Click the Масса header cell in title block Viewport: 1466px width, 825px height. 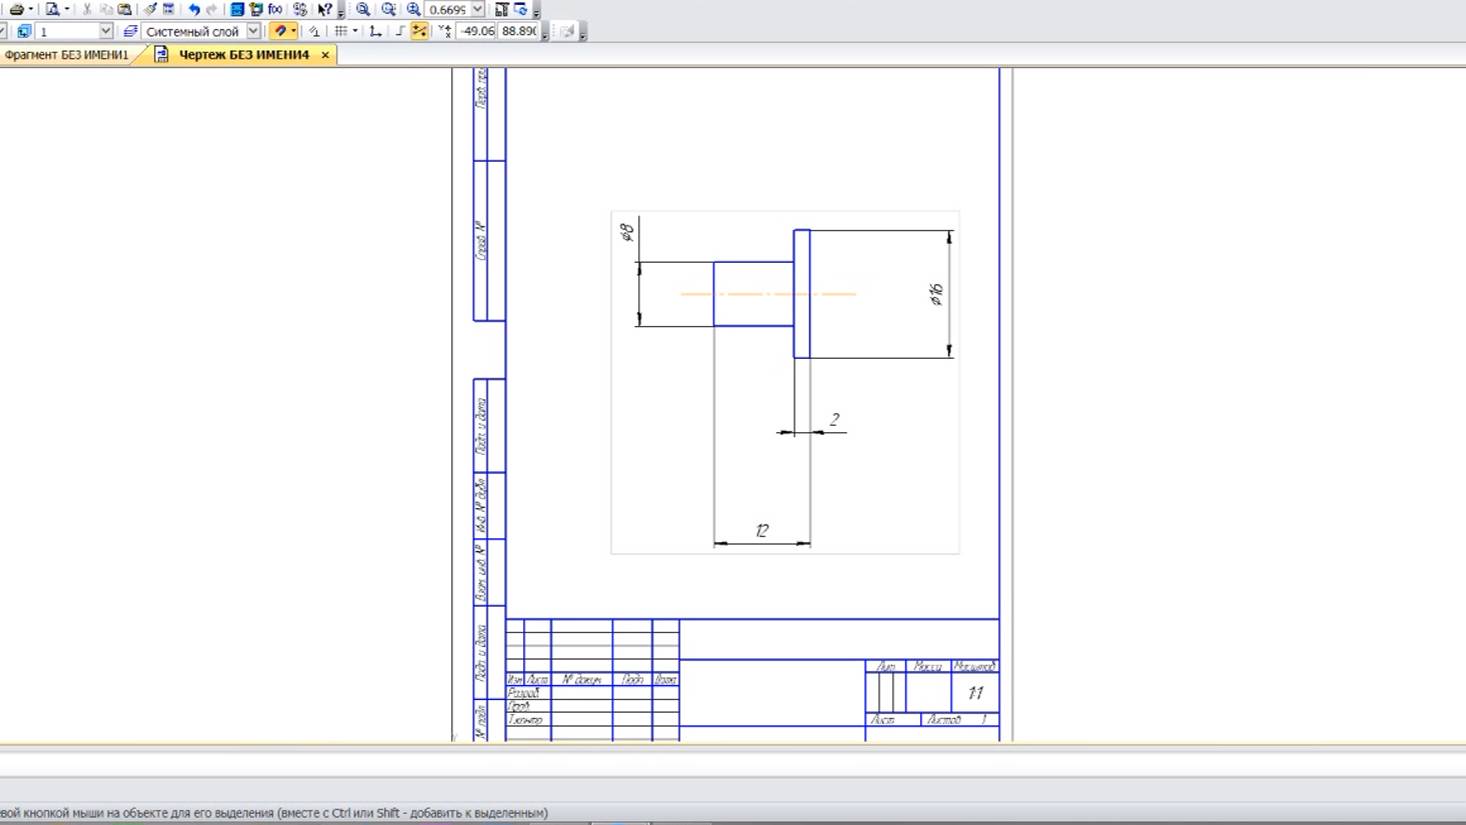(x=927, y=666)
